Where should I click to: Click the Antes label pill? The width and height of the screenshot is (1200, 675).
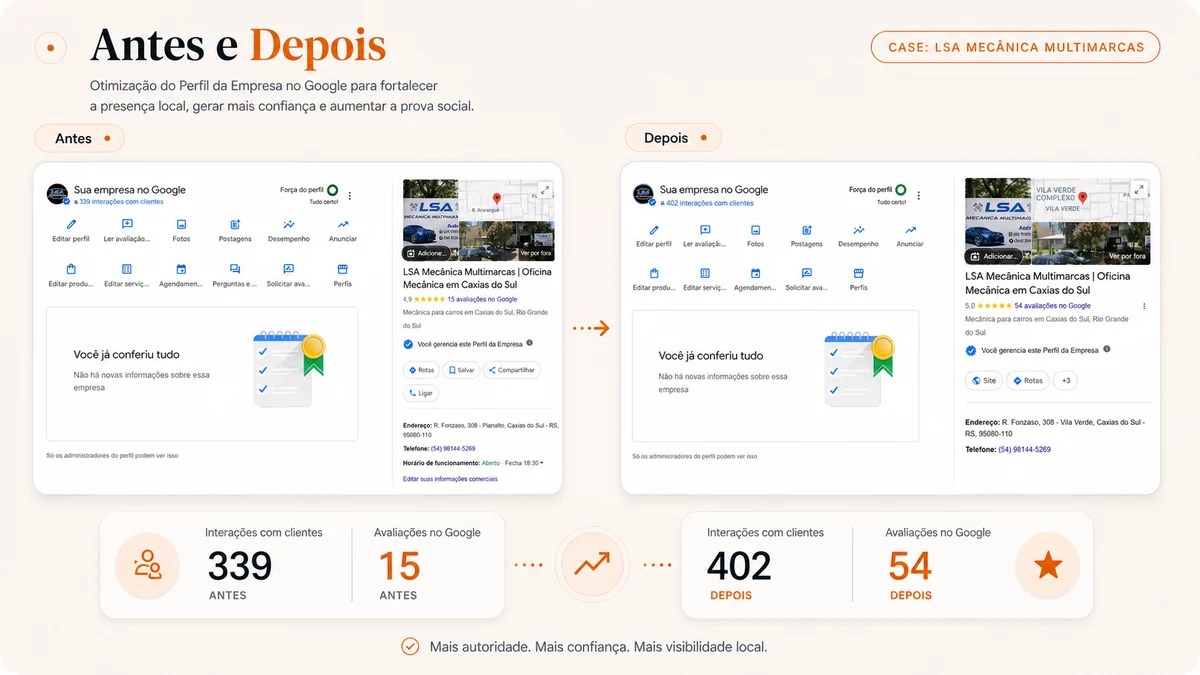coord(79,139)
